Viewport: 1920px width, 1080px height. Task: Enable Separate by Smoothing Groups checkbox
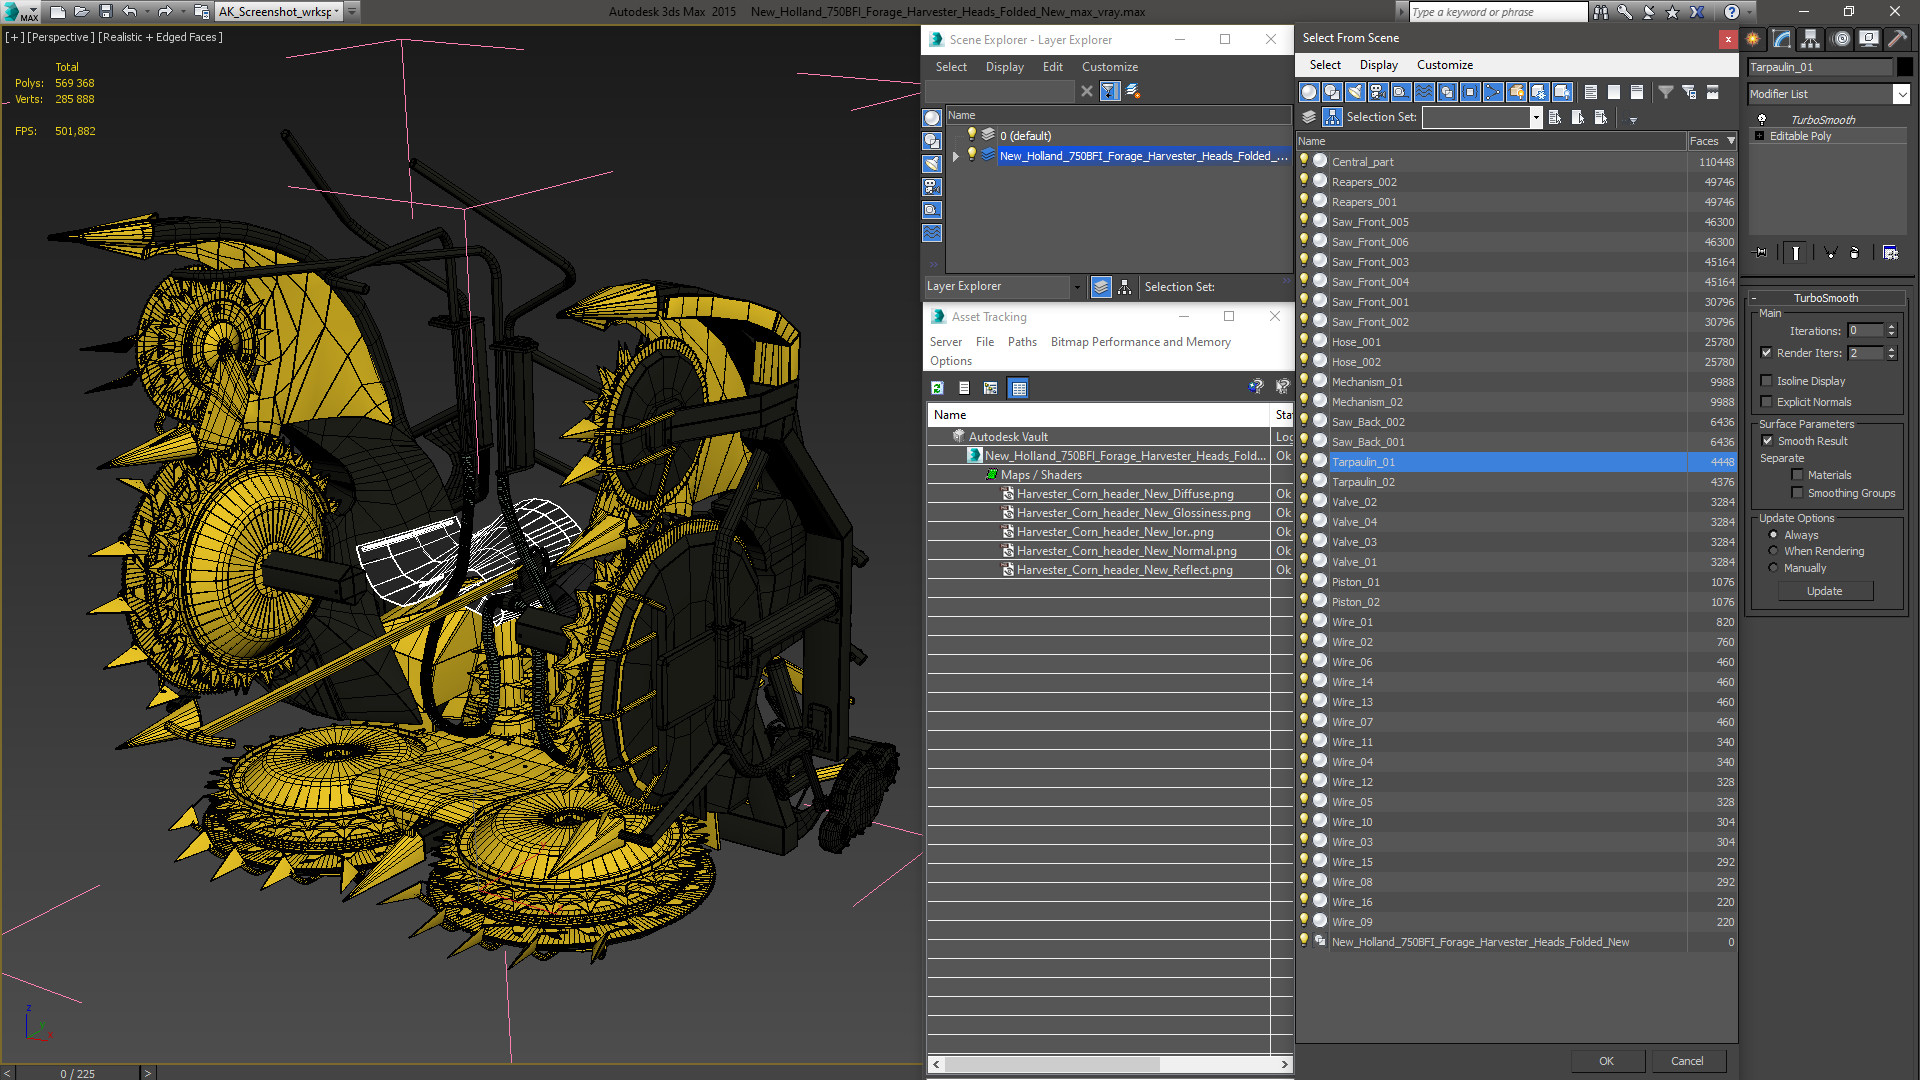(1798, 493)
